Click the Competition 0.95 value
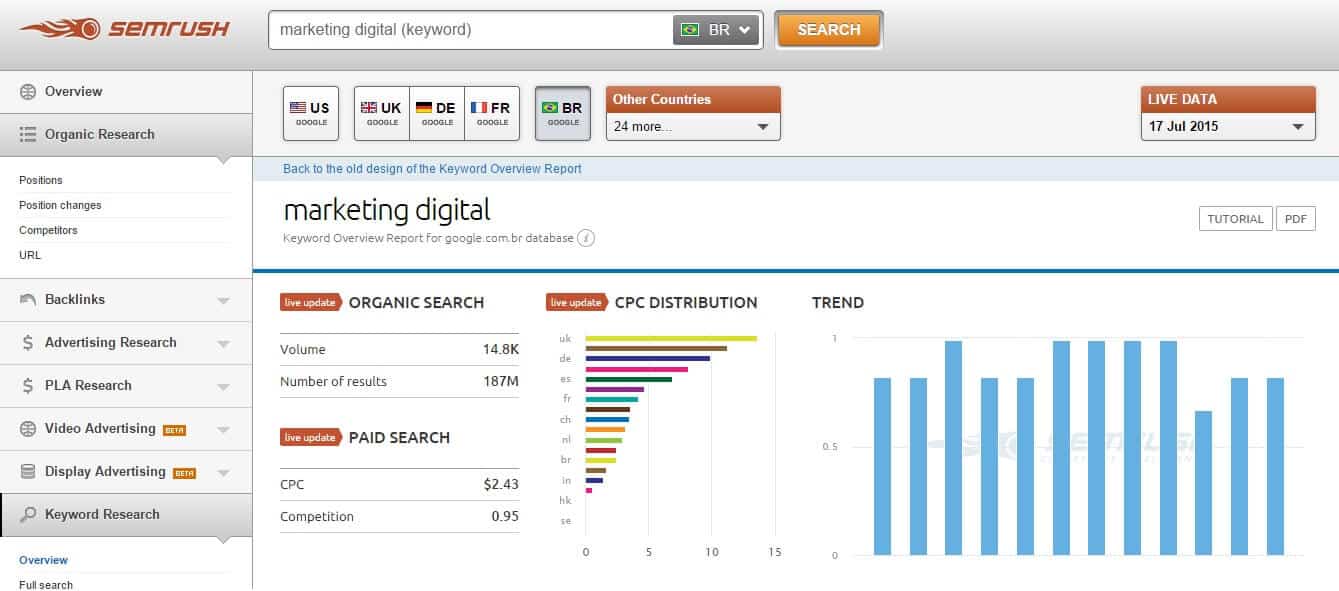The height and width of the screenshot is (591, 1339). [x=505, y=516]
